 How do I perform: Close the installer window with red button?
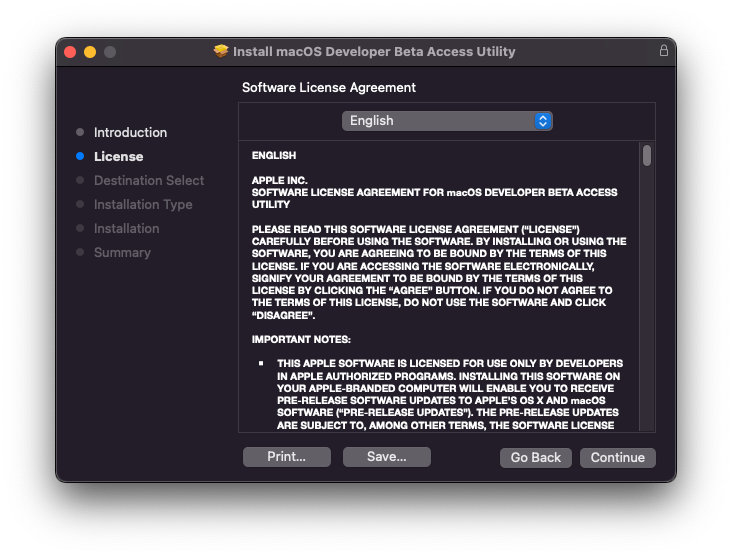[70, 52]
